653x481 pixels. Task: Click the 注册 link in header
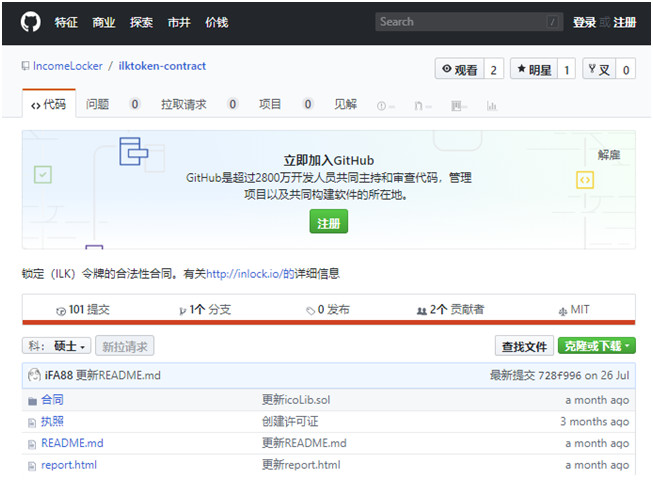pos(624,22)
